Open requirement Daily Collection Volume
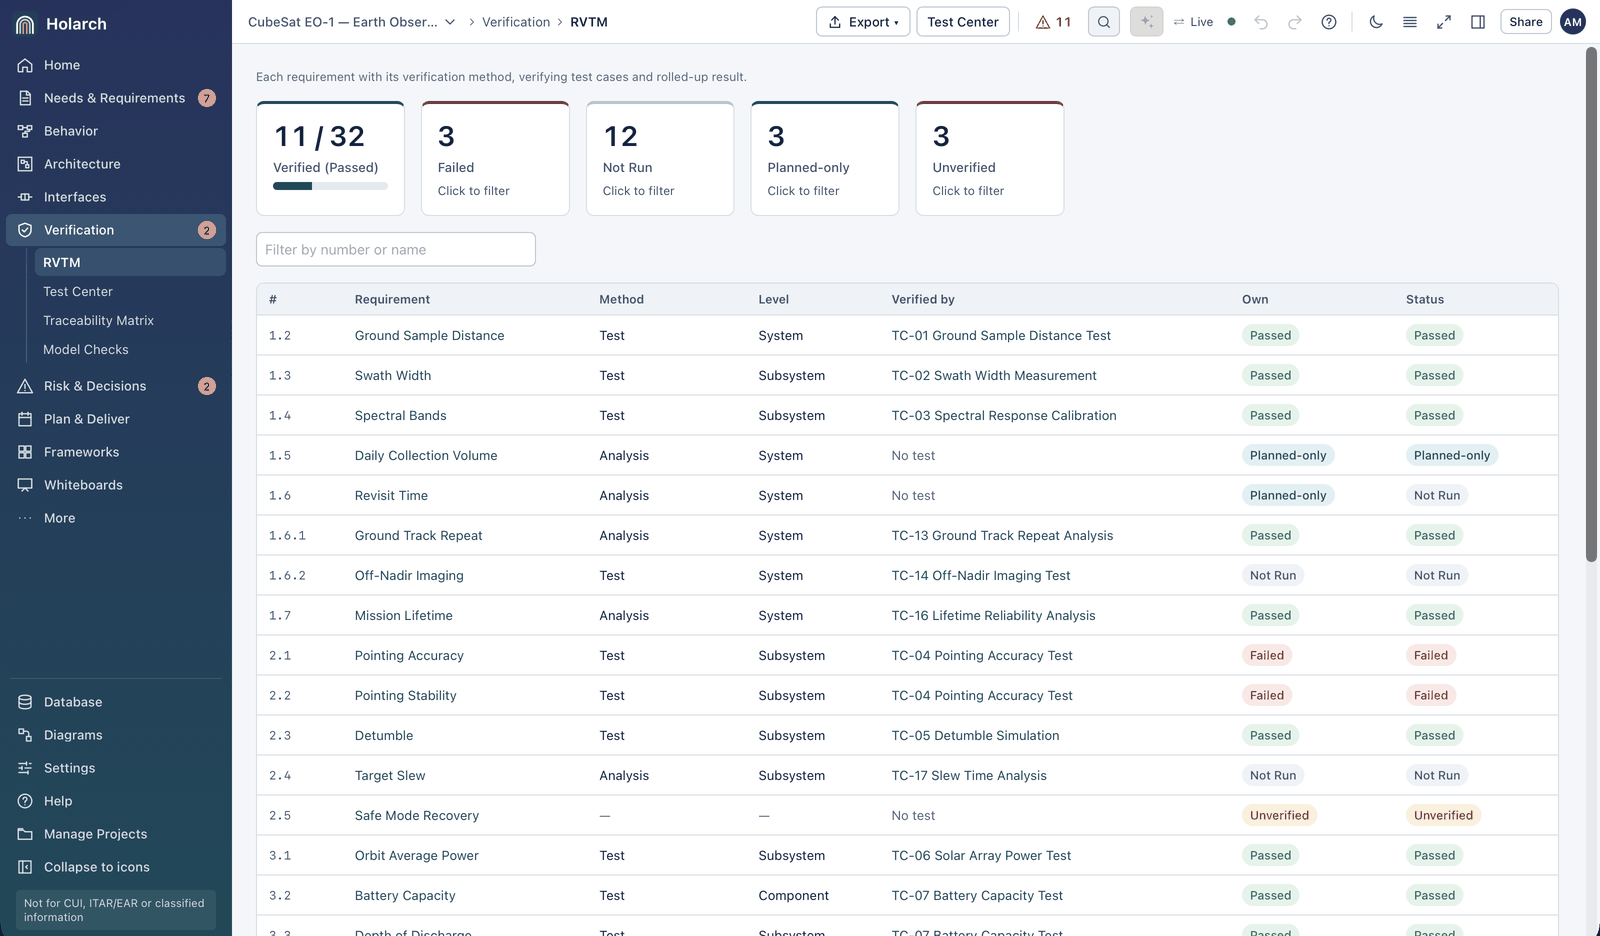 (x=426, y=456)
